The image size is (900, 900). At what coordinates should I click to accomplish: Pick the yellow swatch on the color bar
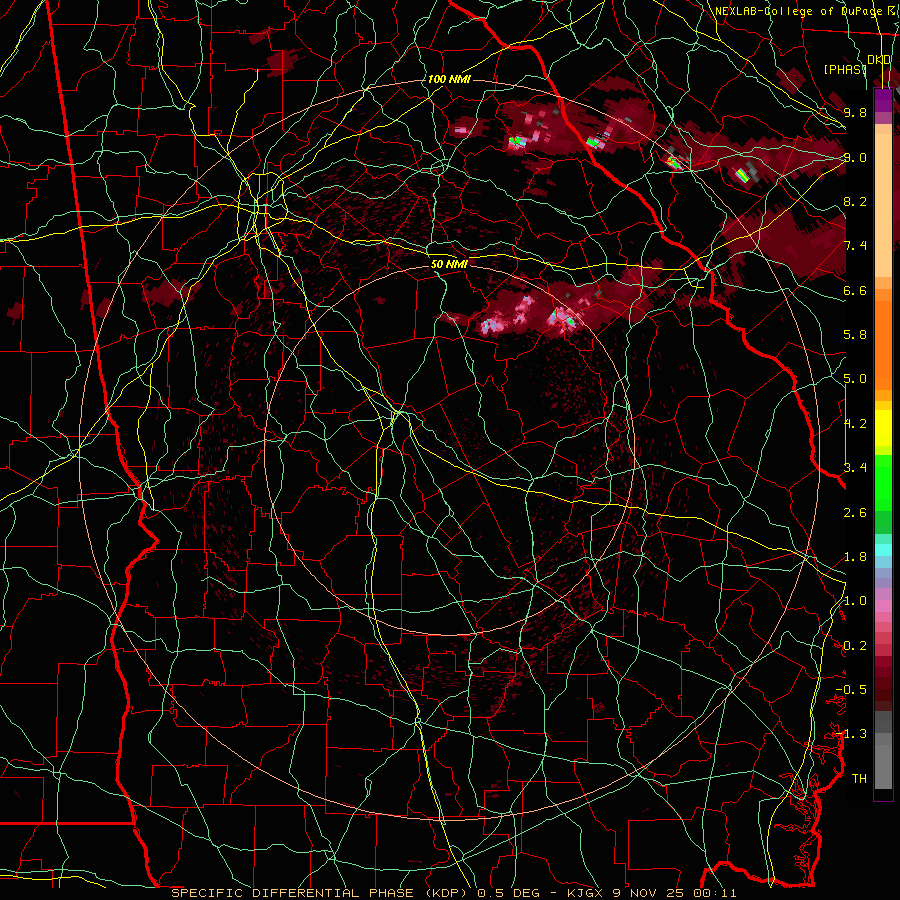pos(883,428)
